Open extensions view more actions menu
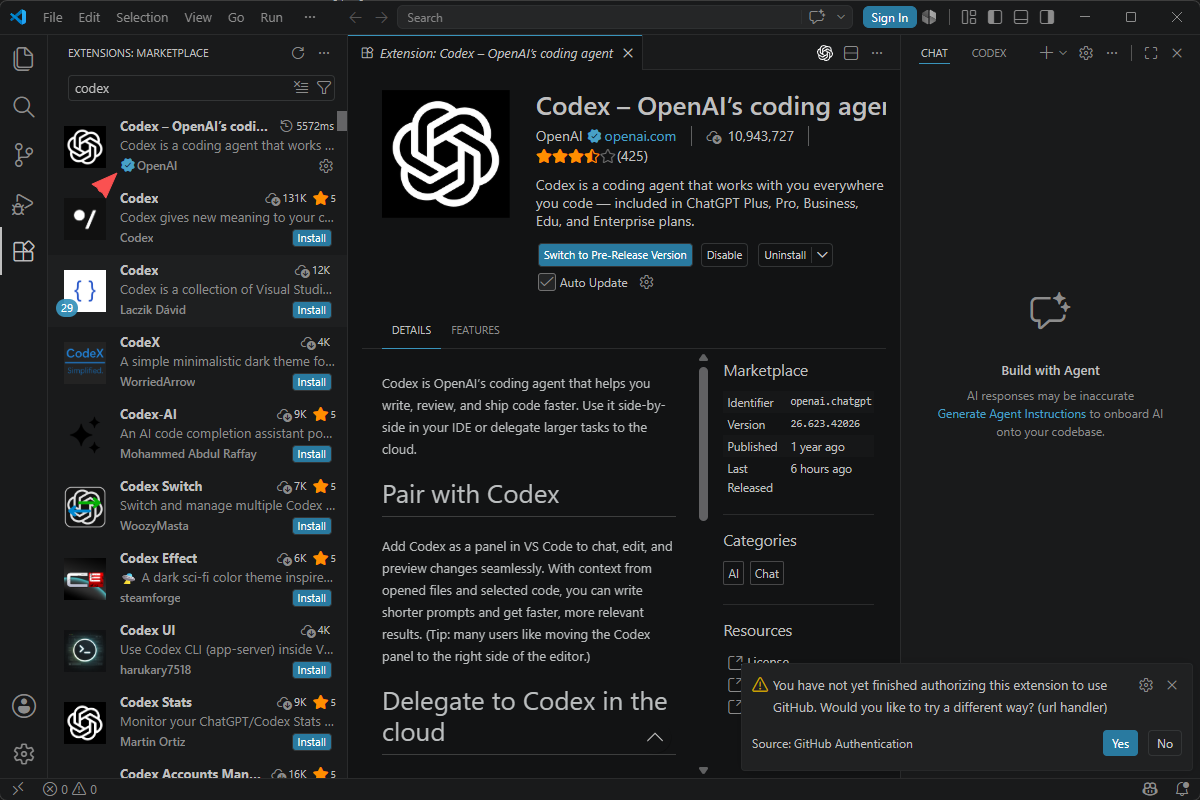The height and width of the screenshot is (800, 1200). (x=323, y=53)
